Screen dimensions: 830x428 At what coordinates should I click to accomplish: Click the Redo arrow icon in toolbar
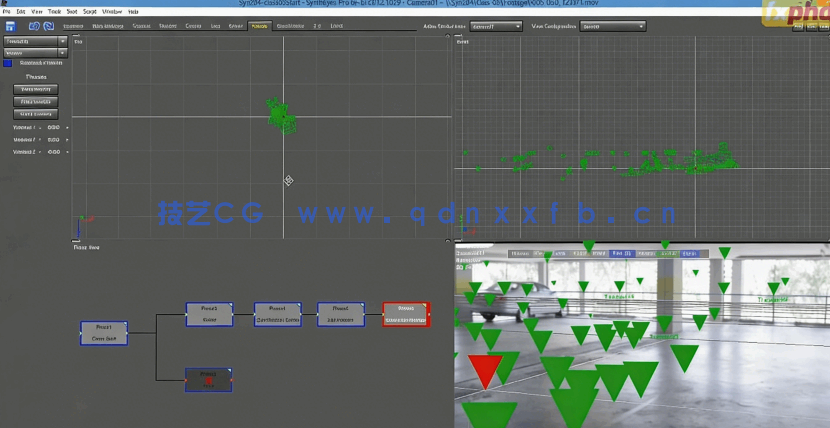tap(48, 25)
